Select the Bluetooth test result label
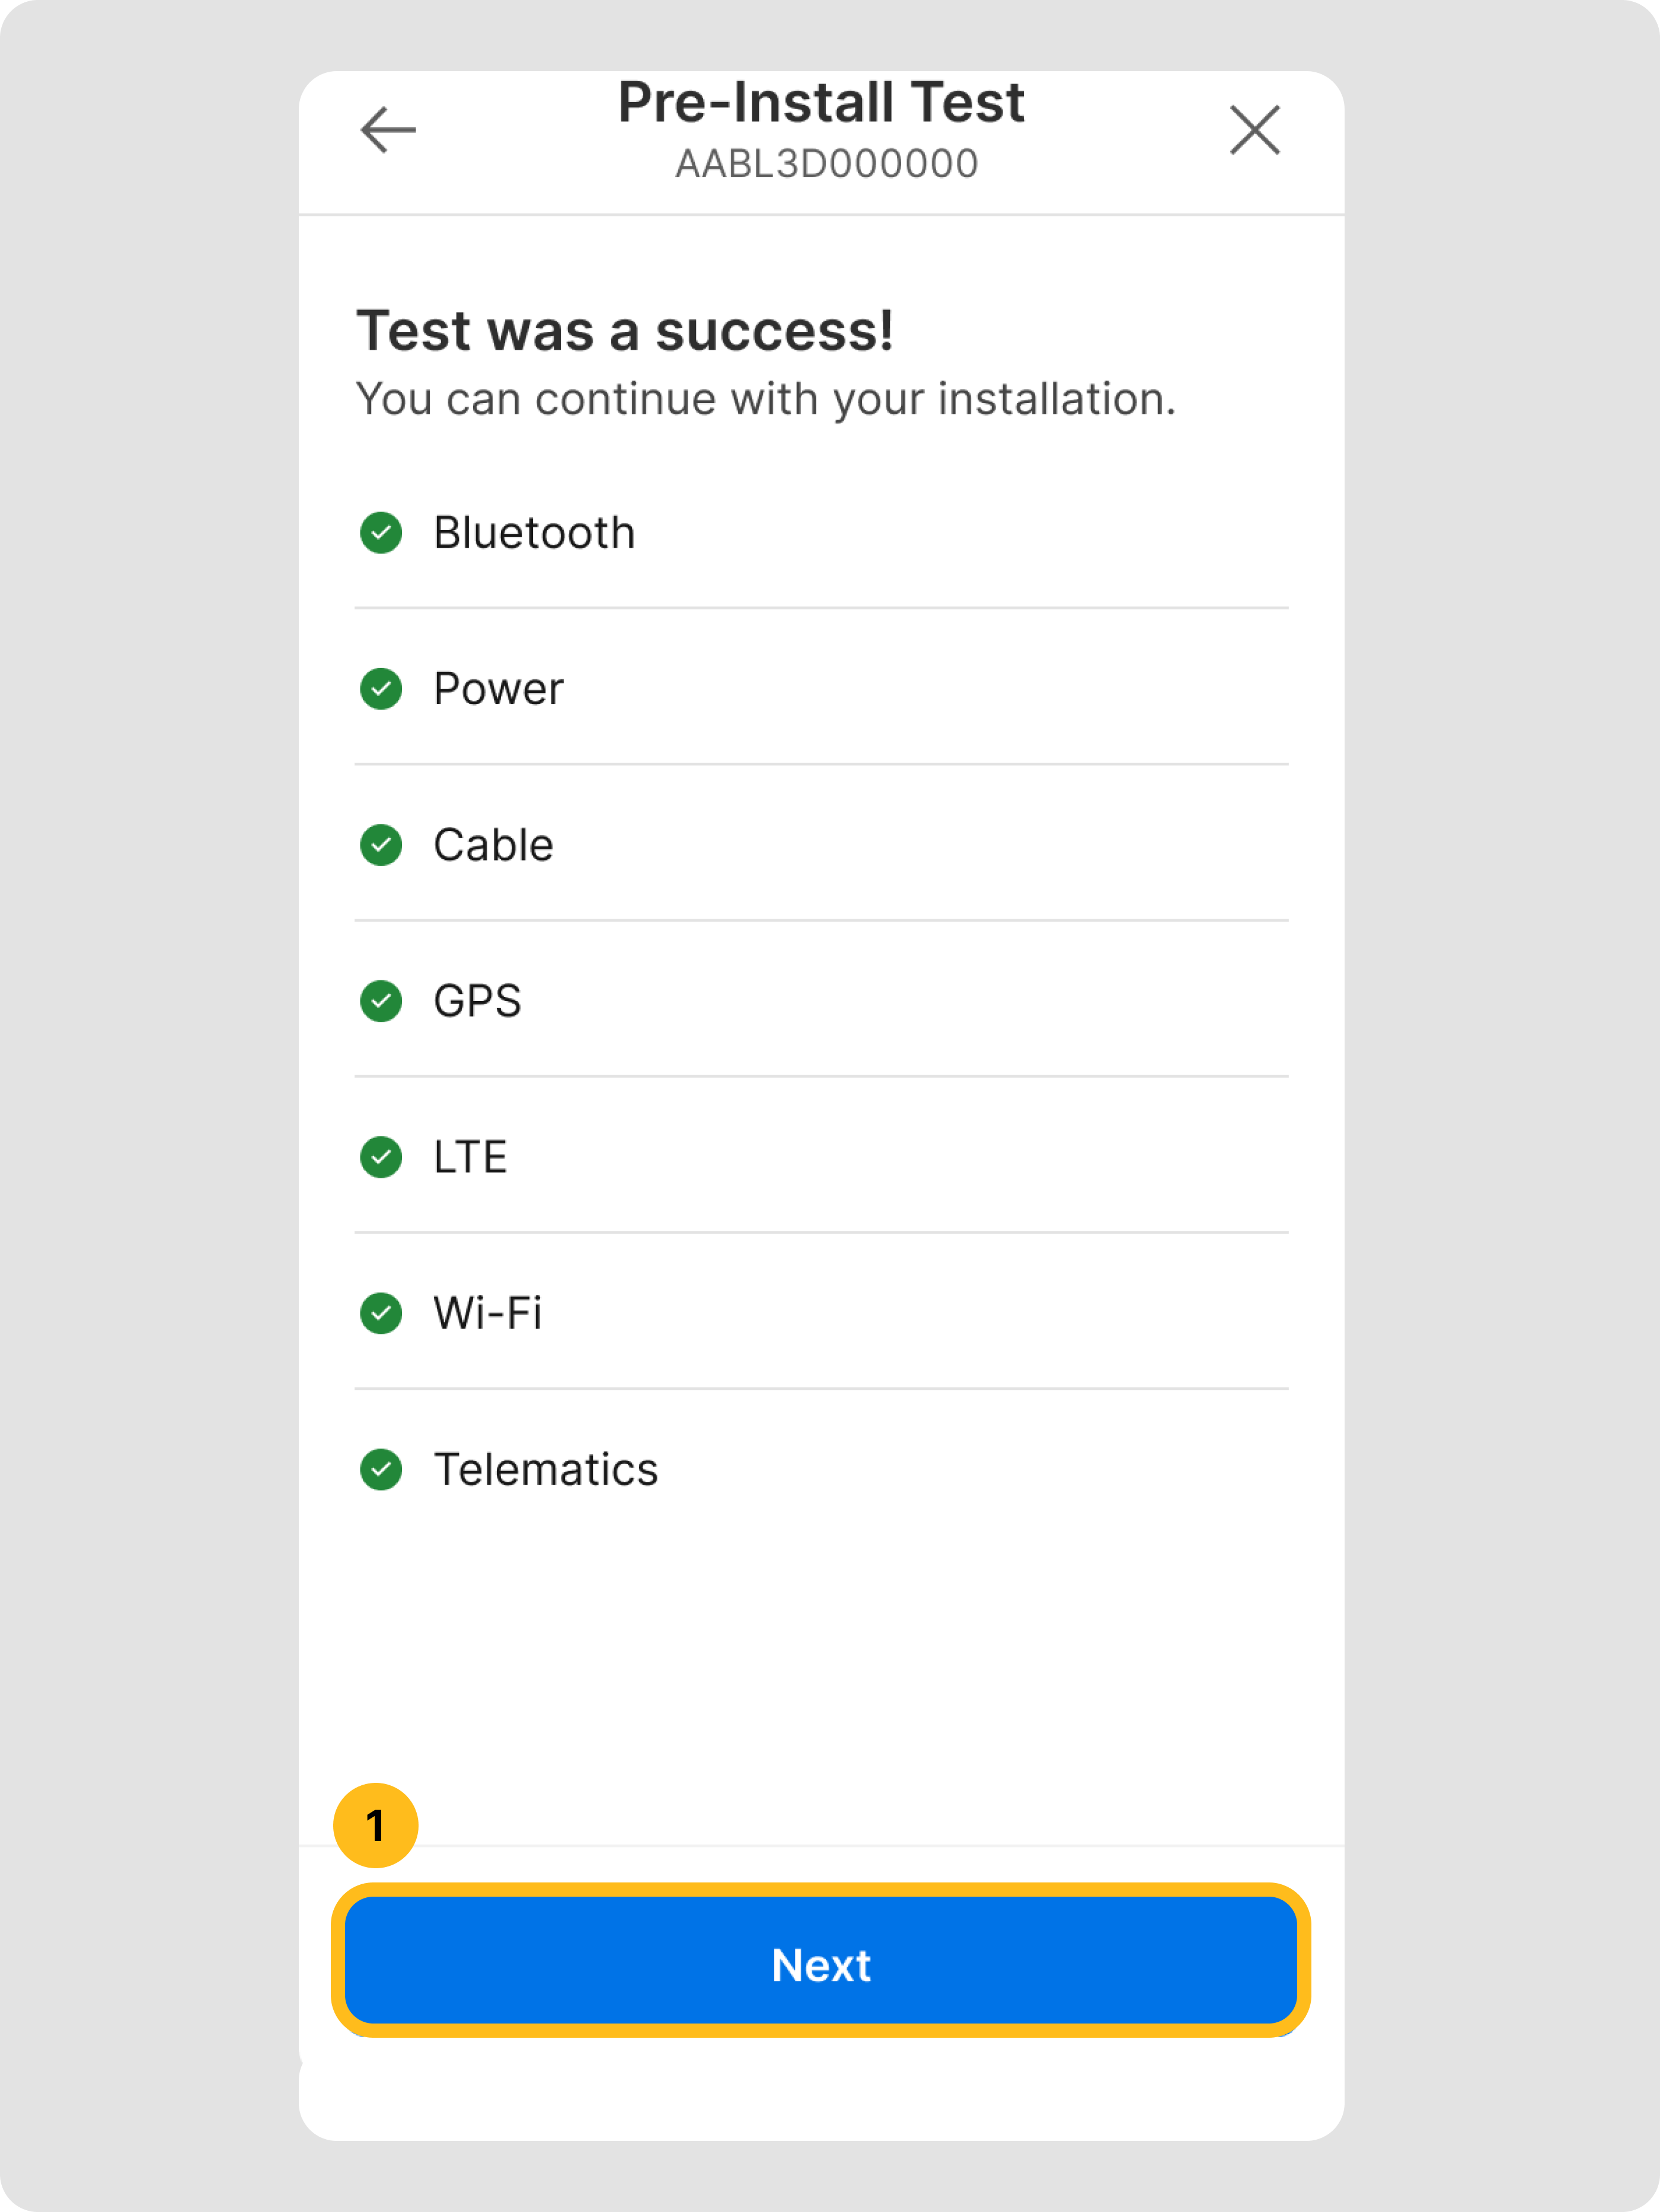Viewport: 1660px width, 2212px height. (534, 533)
